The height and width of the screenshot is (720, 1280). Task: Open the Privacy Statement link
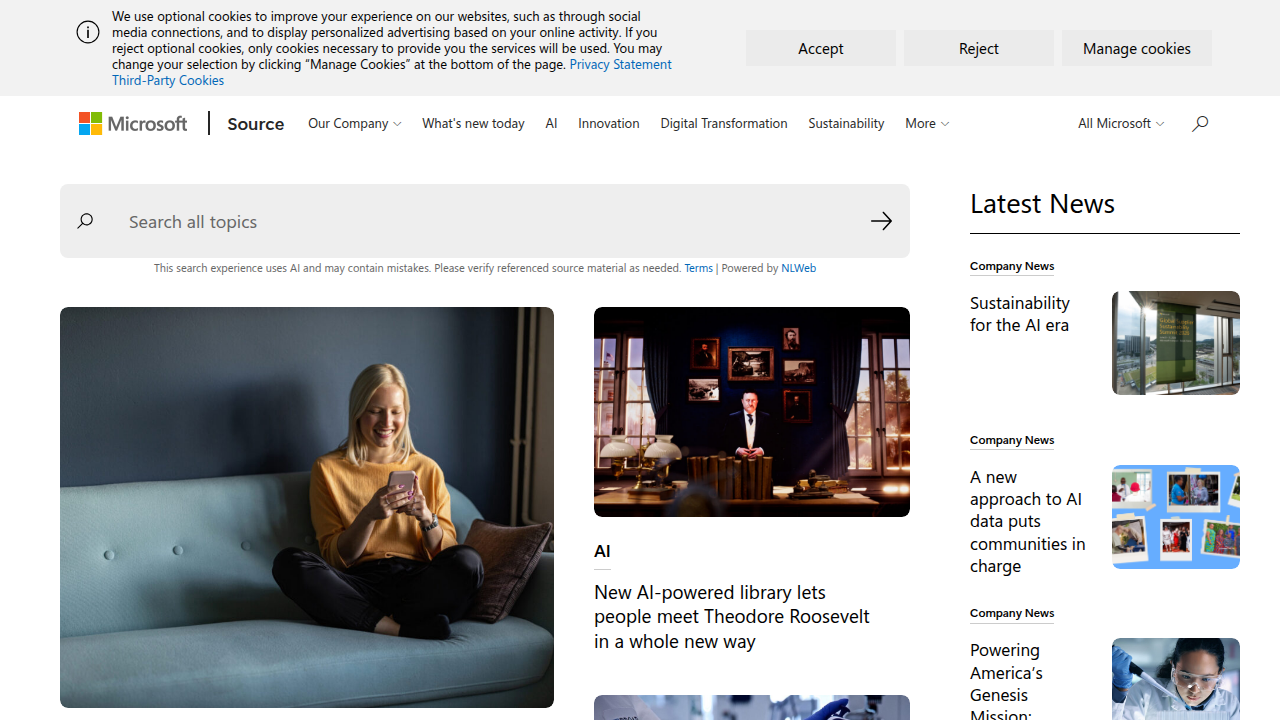pyautogui.click(x=620, y=64)
